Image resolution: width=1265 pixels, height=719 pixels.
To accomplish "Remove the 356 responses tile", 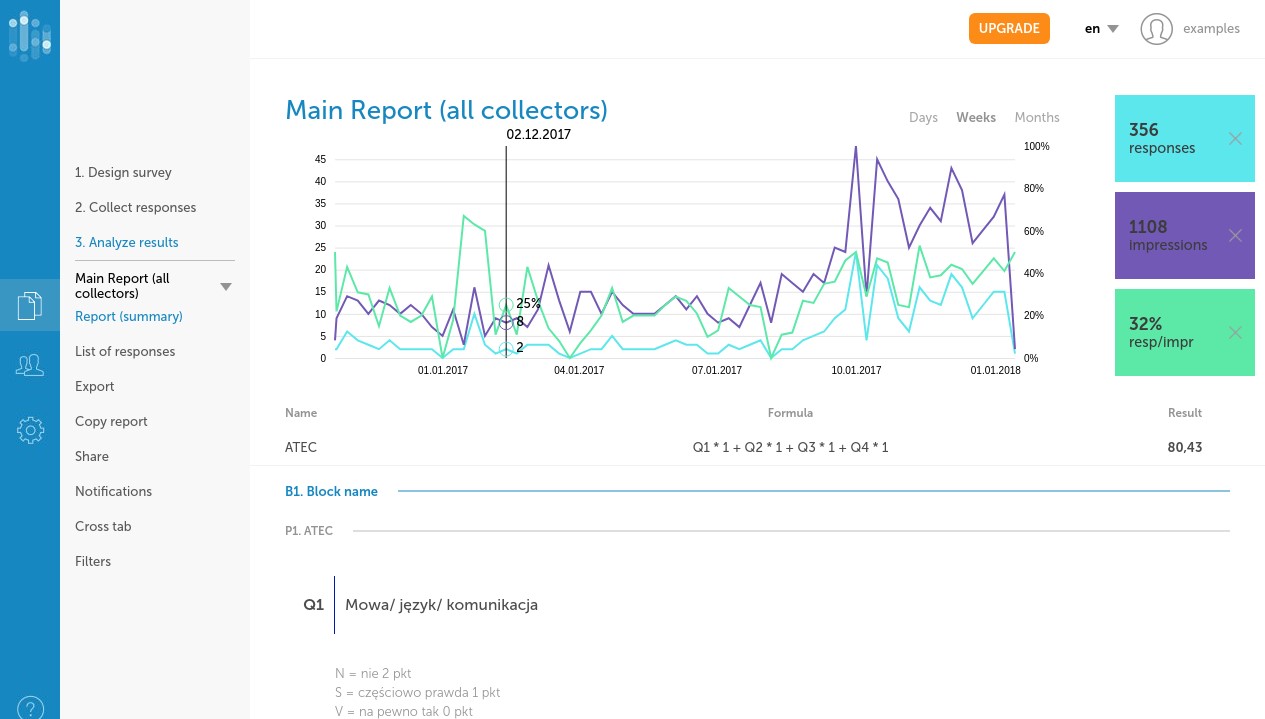I will pos(1235,139).
